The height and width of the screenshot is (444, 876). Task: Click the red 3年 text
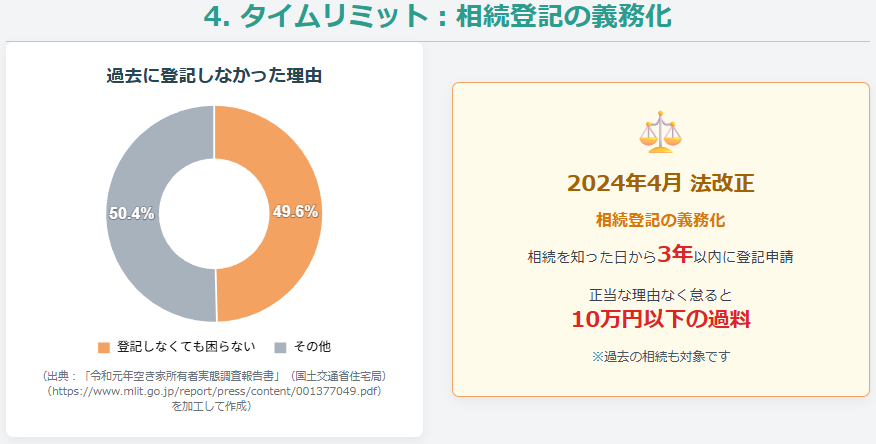(675, 255)
